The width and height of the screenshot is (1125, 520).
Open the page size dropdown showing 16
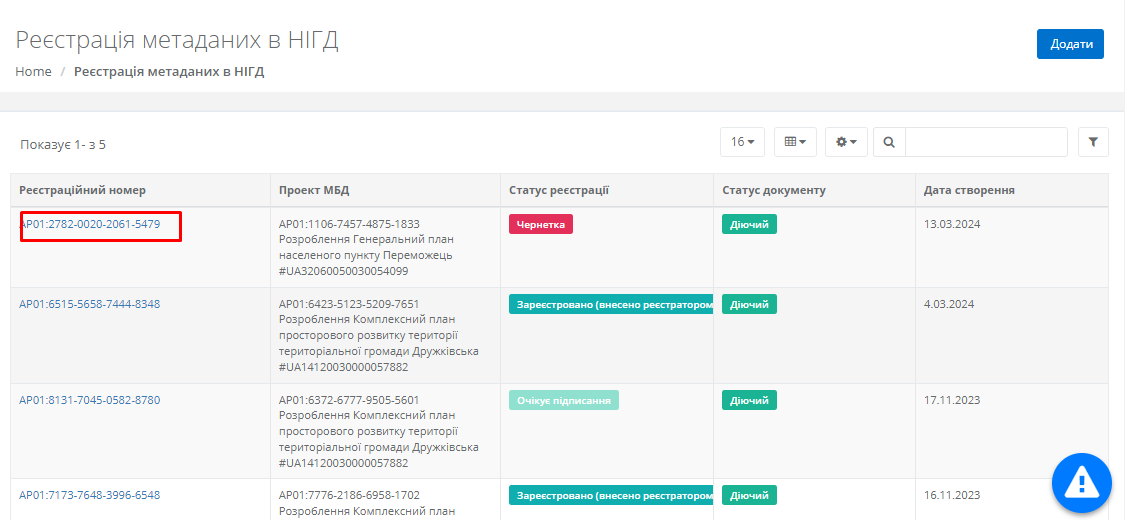coord(742,142)
